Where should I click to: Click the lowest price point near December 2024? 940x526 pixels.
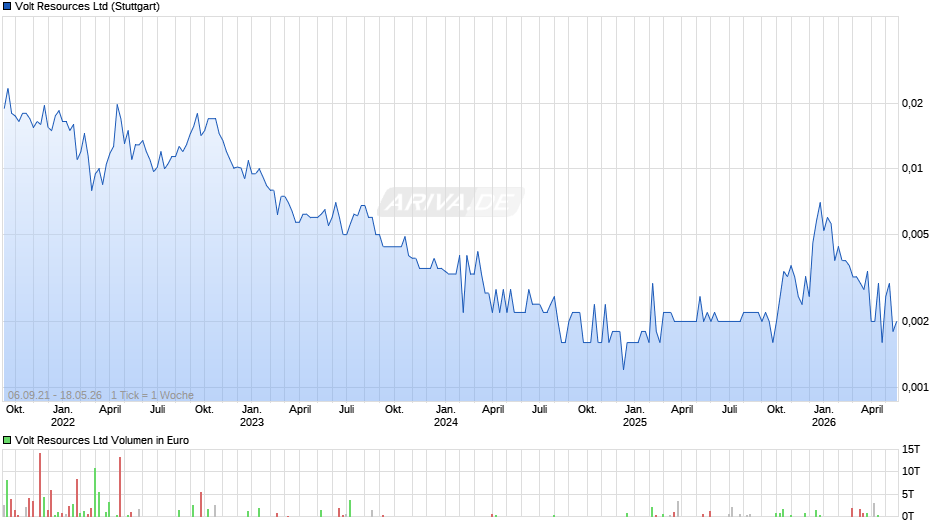pos(623,369)
